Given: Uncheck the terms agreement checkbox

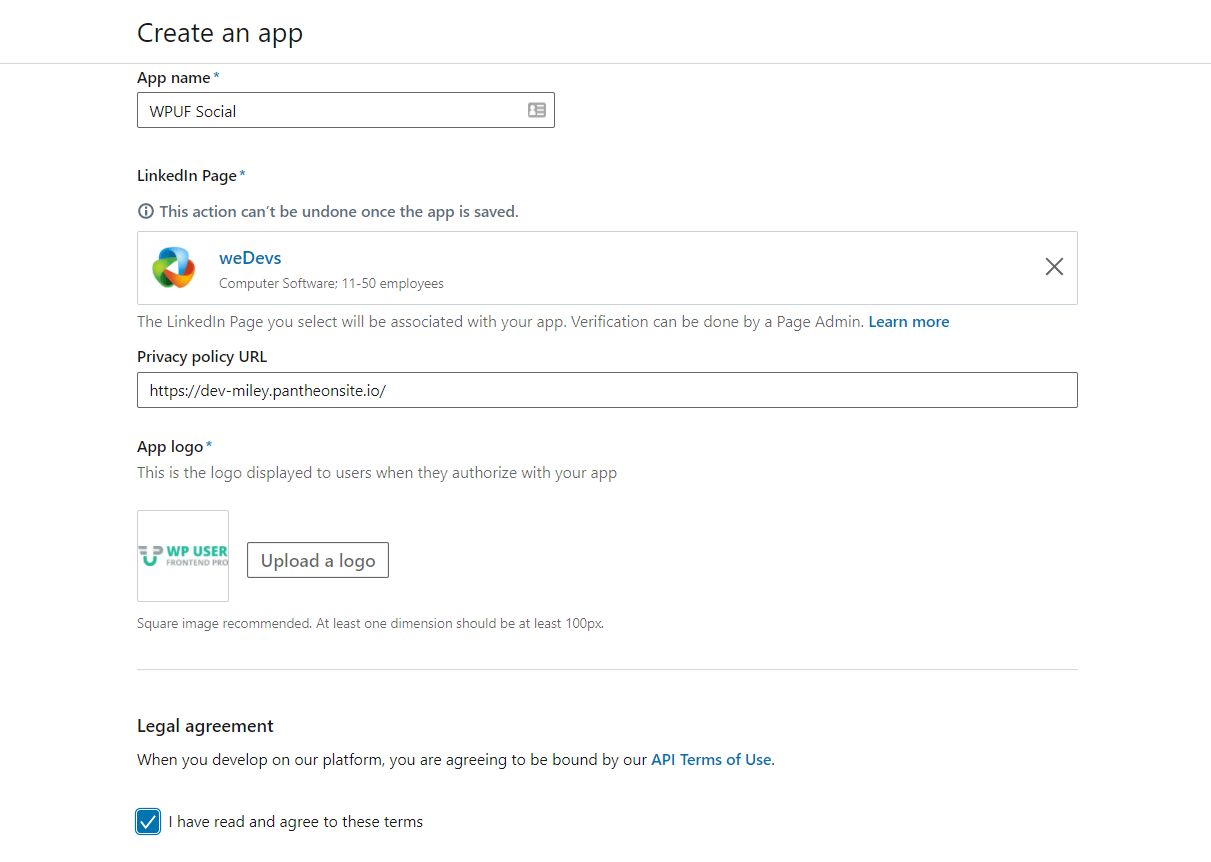Looking at the screenshot, I should click(x=147, y=821).
